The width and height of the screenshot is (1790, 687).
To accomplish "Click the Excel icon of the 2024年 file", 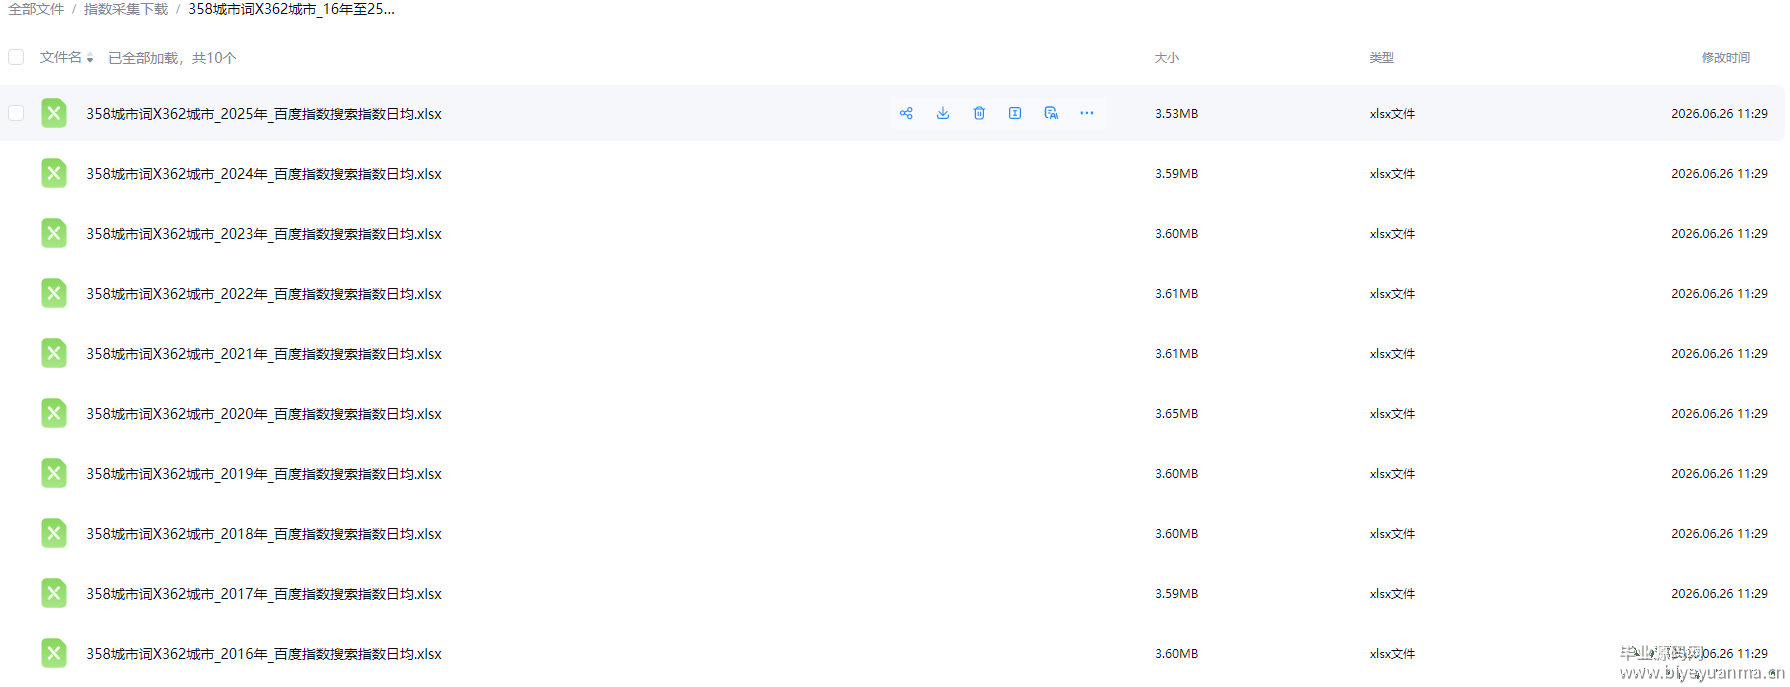I will (x=54, y=173).
